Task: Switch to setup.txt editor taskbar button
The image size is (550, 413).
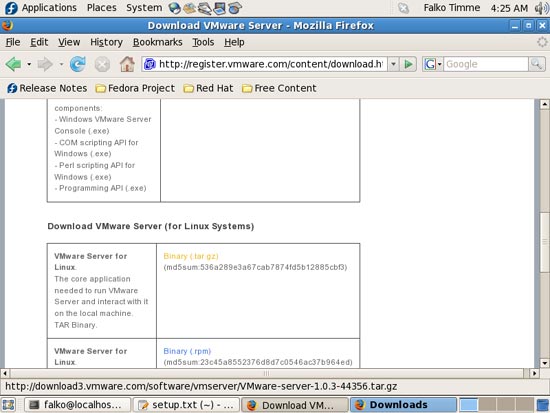Action: (x=186, y=405)
